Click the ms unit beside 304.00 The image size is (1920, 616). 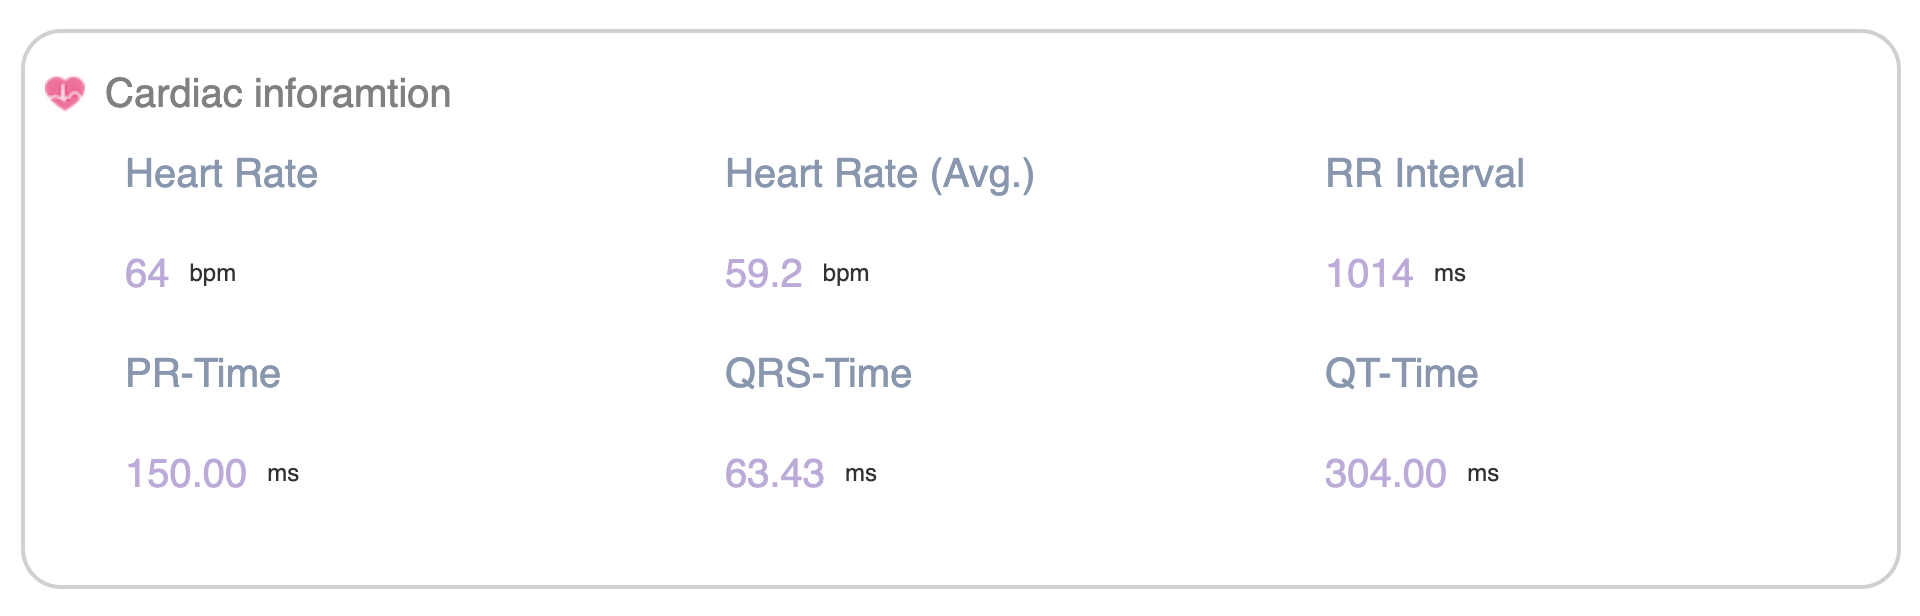coord(1482,474)
